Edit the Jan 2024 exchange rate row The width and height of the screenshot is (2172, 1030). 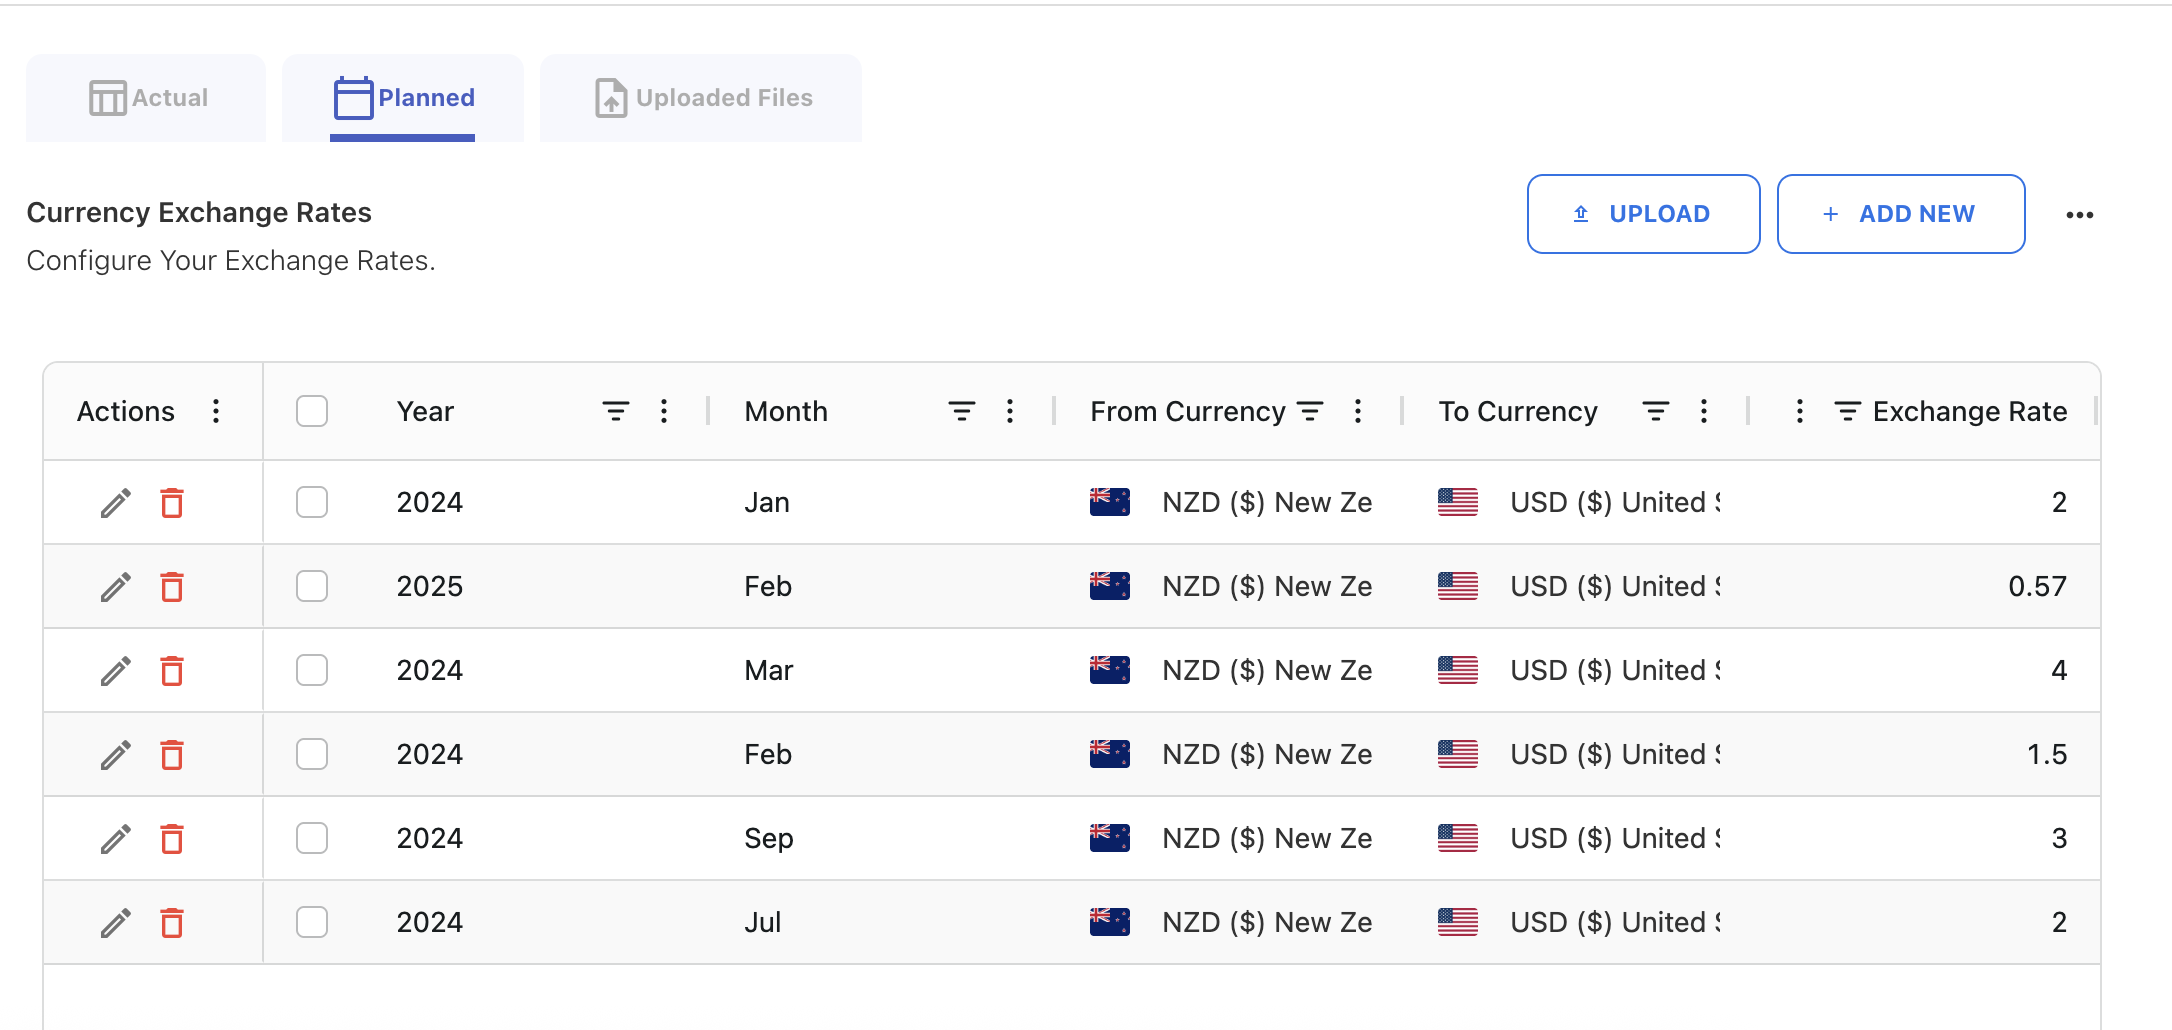click(115, 503)
